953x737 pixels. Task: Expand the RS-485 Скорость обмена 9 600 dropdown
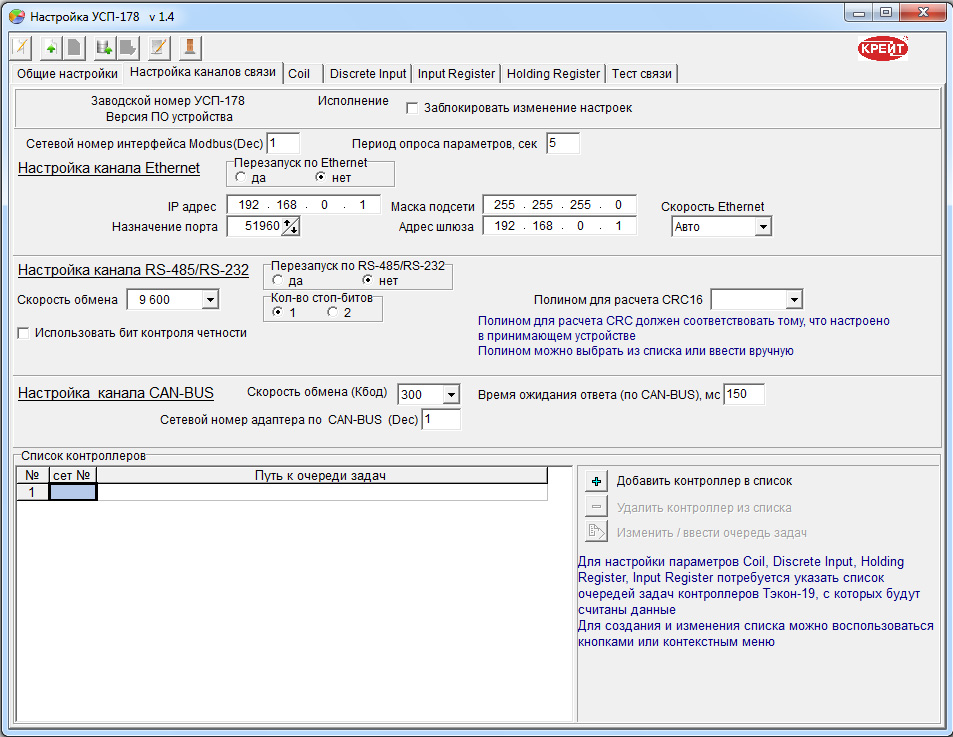point(210,299)
